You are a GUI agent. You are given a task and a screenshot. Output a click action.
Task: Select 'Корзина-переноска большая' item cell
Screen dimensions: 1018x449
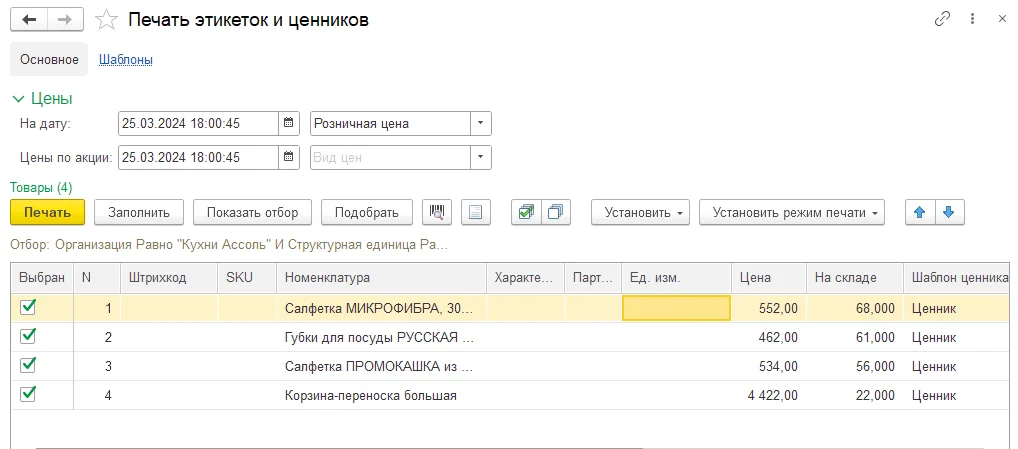click(x=381, y=395)
